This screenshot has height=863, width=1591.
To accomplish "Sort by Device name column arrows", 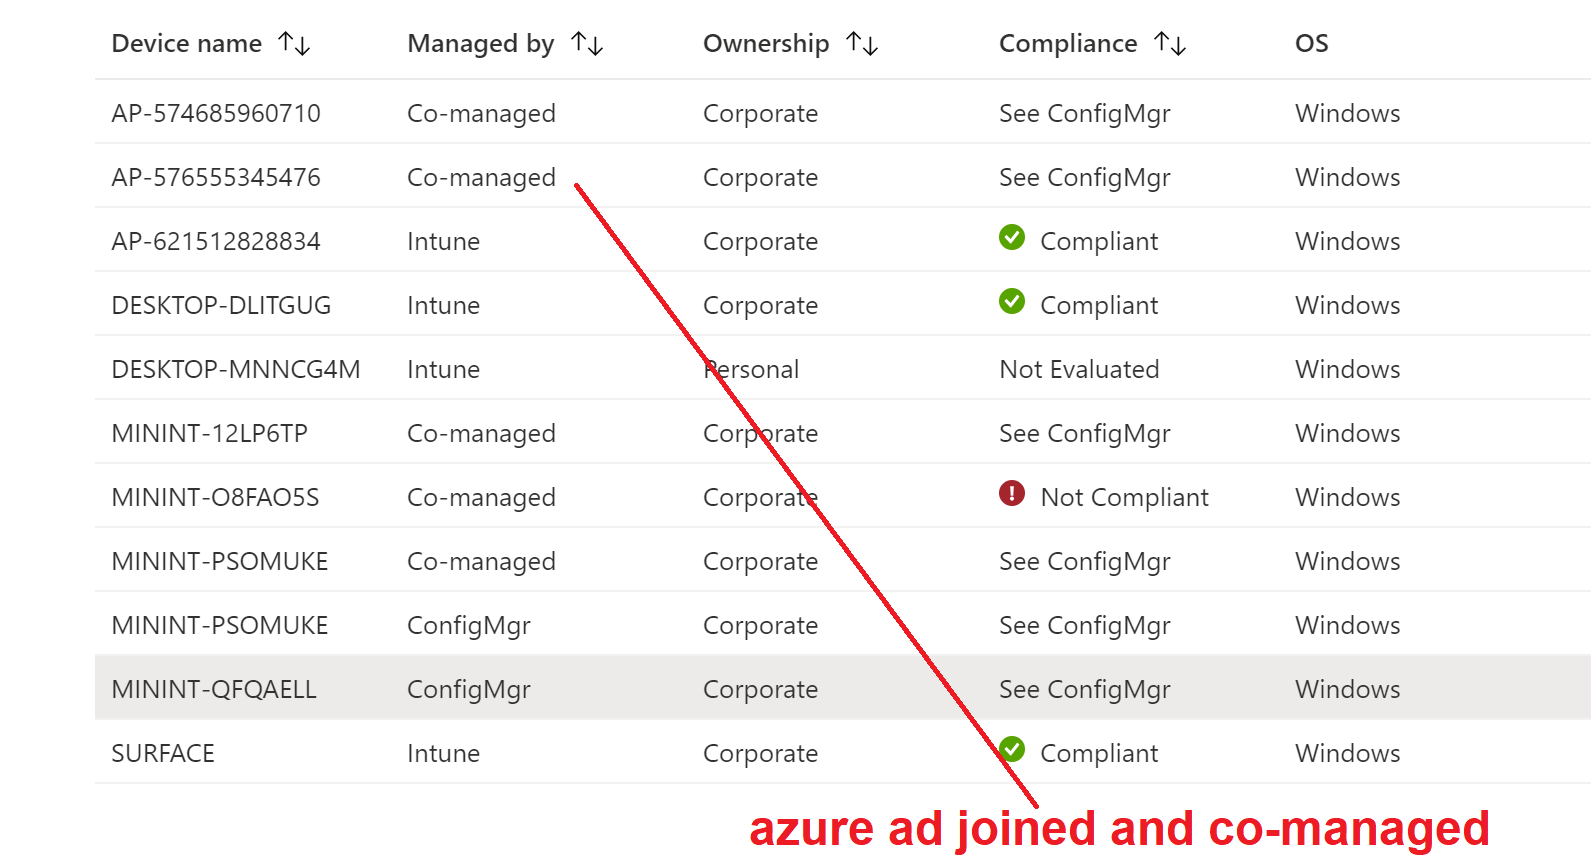I will pos(294,43).
